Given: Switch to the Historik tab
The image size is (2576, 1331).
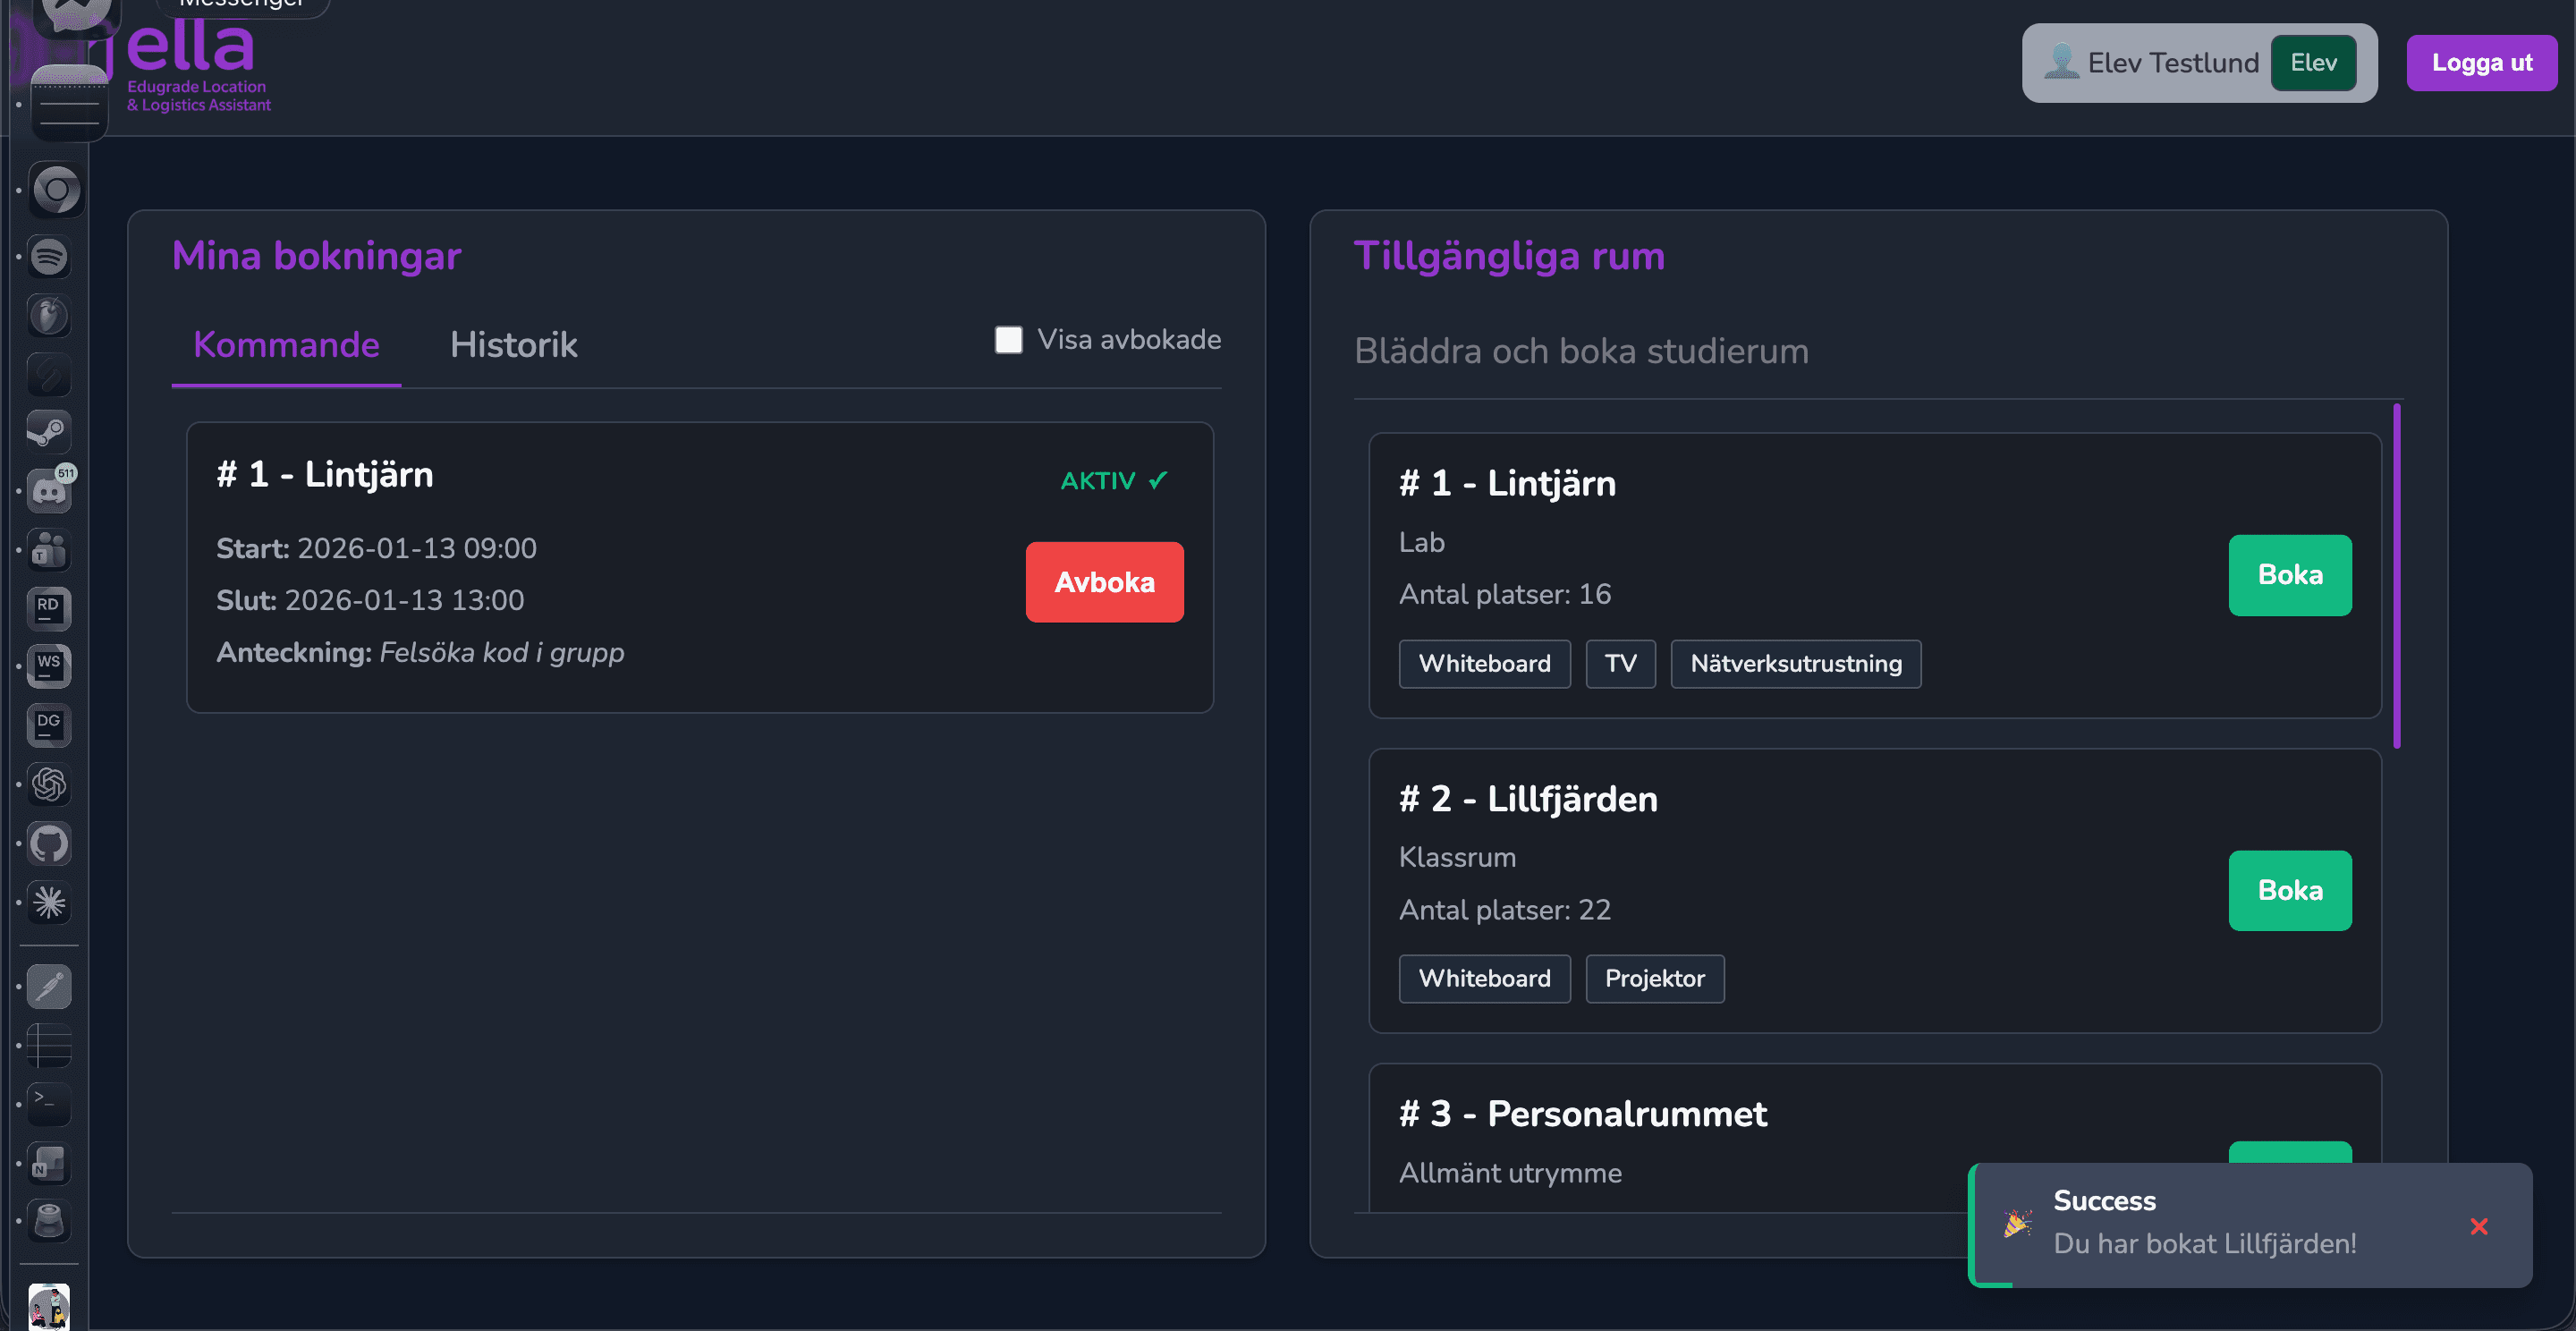Looking at the screenshot, I should [x=513, y=345].
